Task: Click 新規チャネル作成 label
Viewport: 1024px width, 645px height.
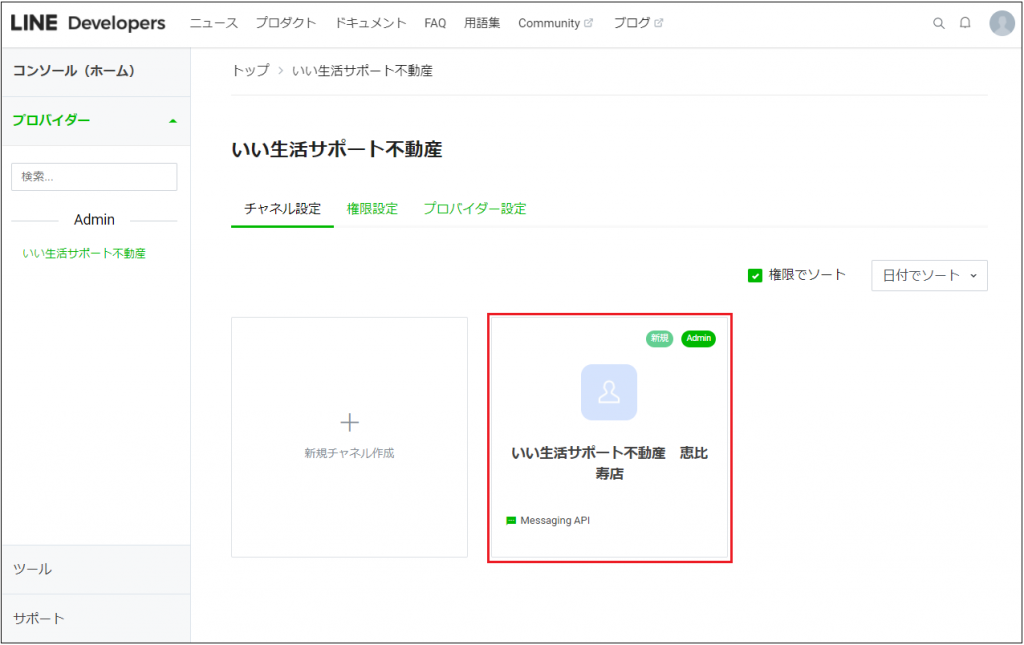Action: click(x=349, y=453)
